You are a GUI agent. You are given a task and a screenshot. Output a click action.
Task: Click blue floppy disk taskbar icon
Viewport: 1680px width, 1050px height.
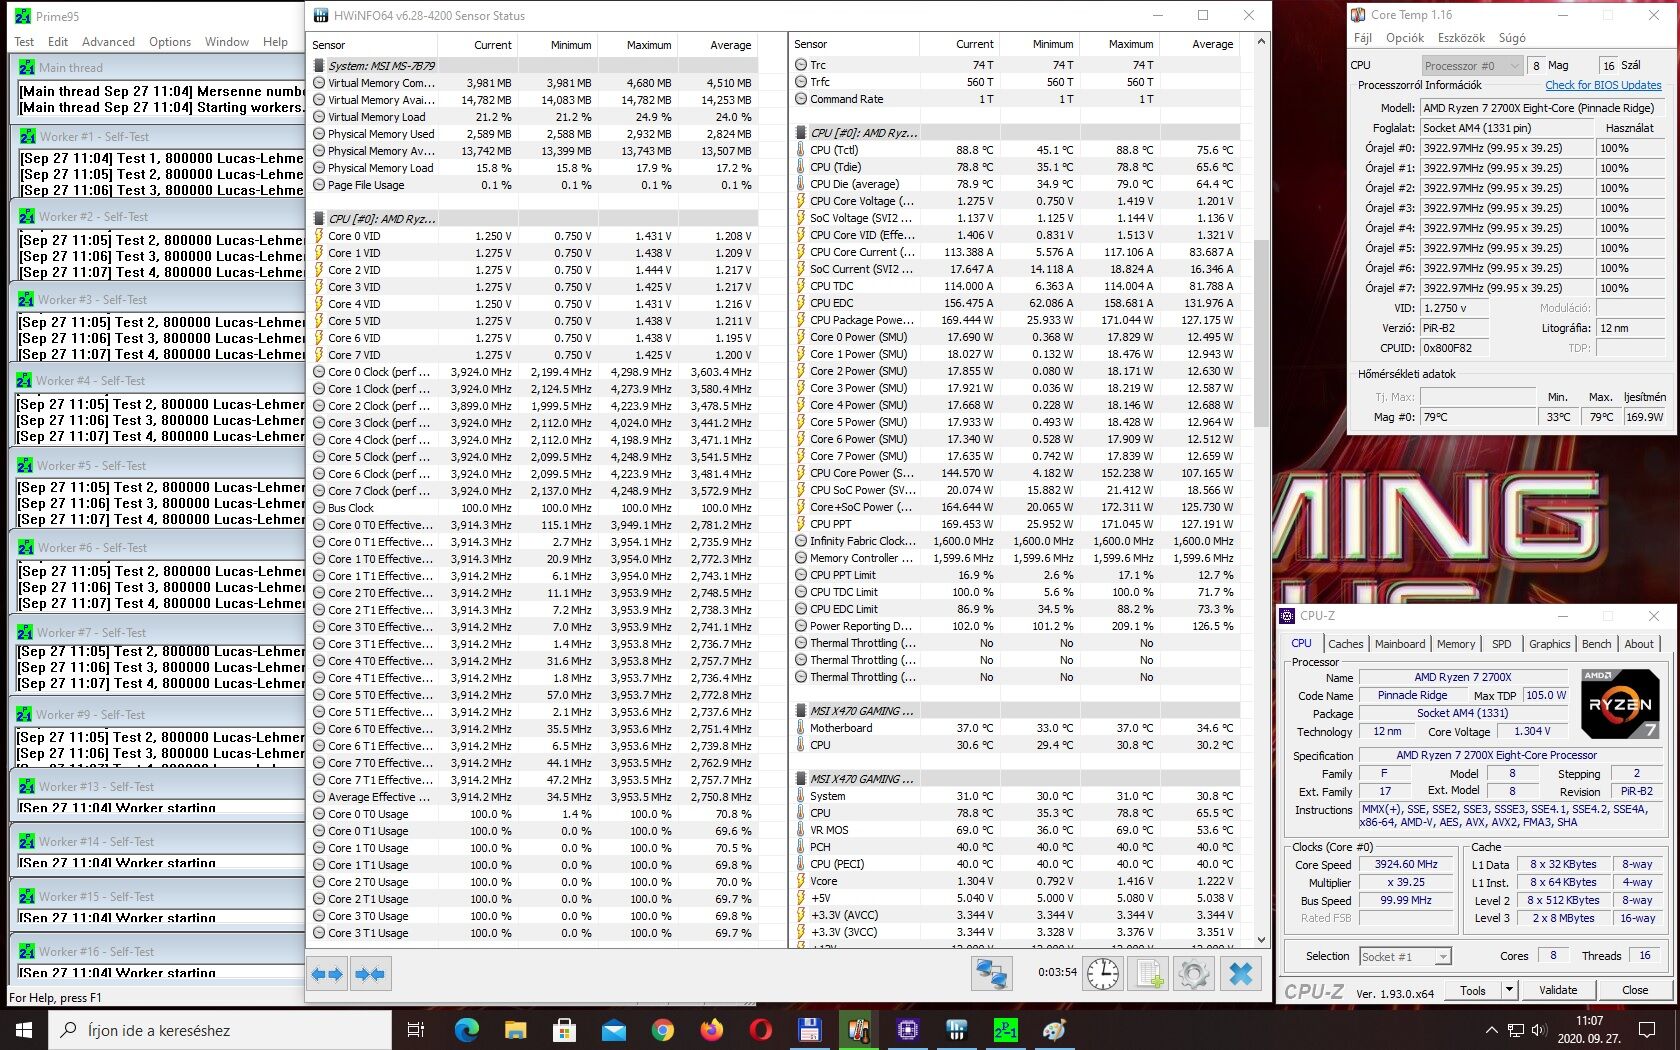(x=809, y=1030)
